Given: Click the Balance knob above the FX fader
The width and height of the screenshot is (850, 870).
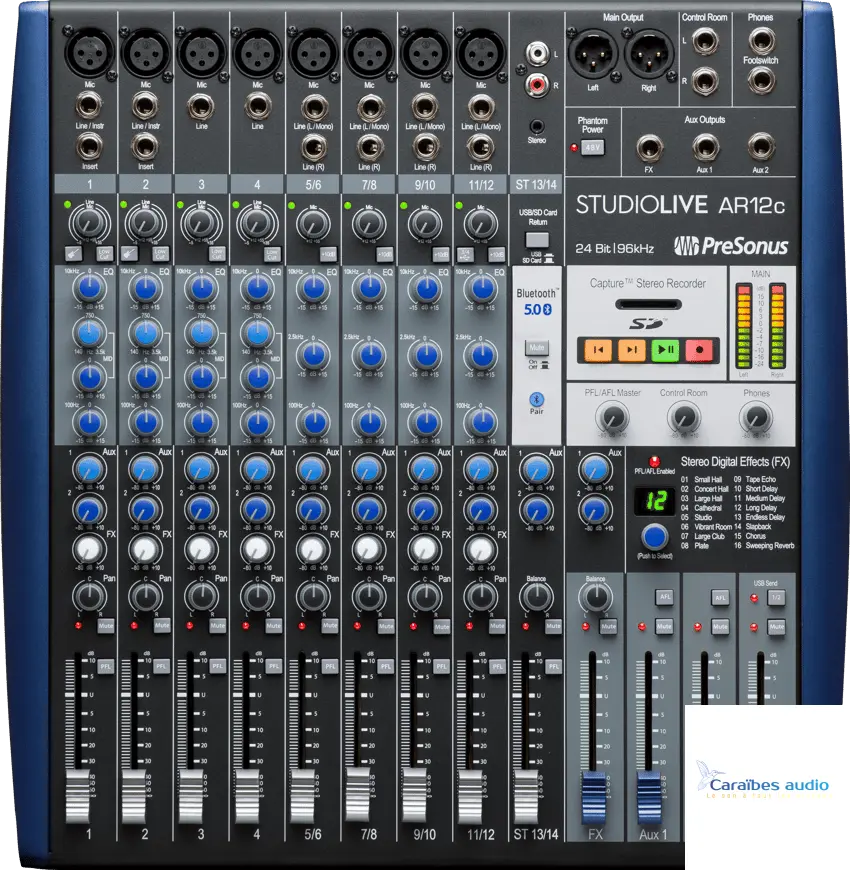Looking at the screenshot, I should pyautogui.click(x=595, y=597).
